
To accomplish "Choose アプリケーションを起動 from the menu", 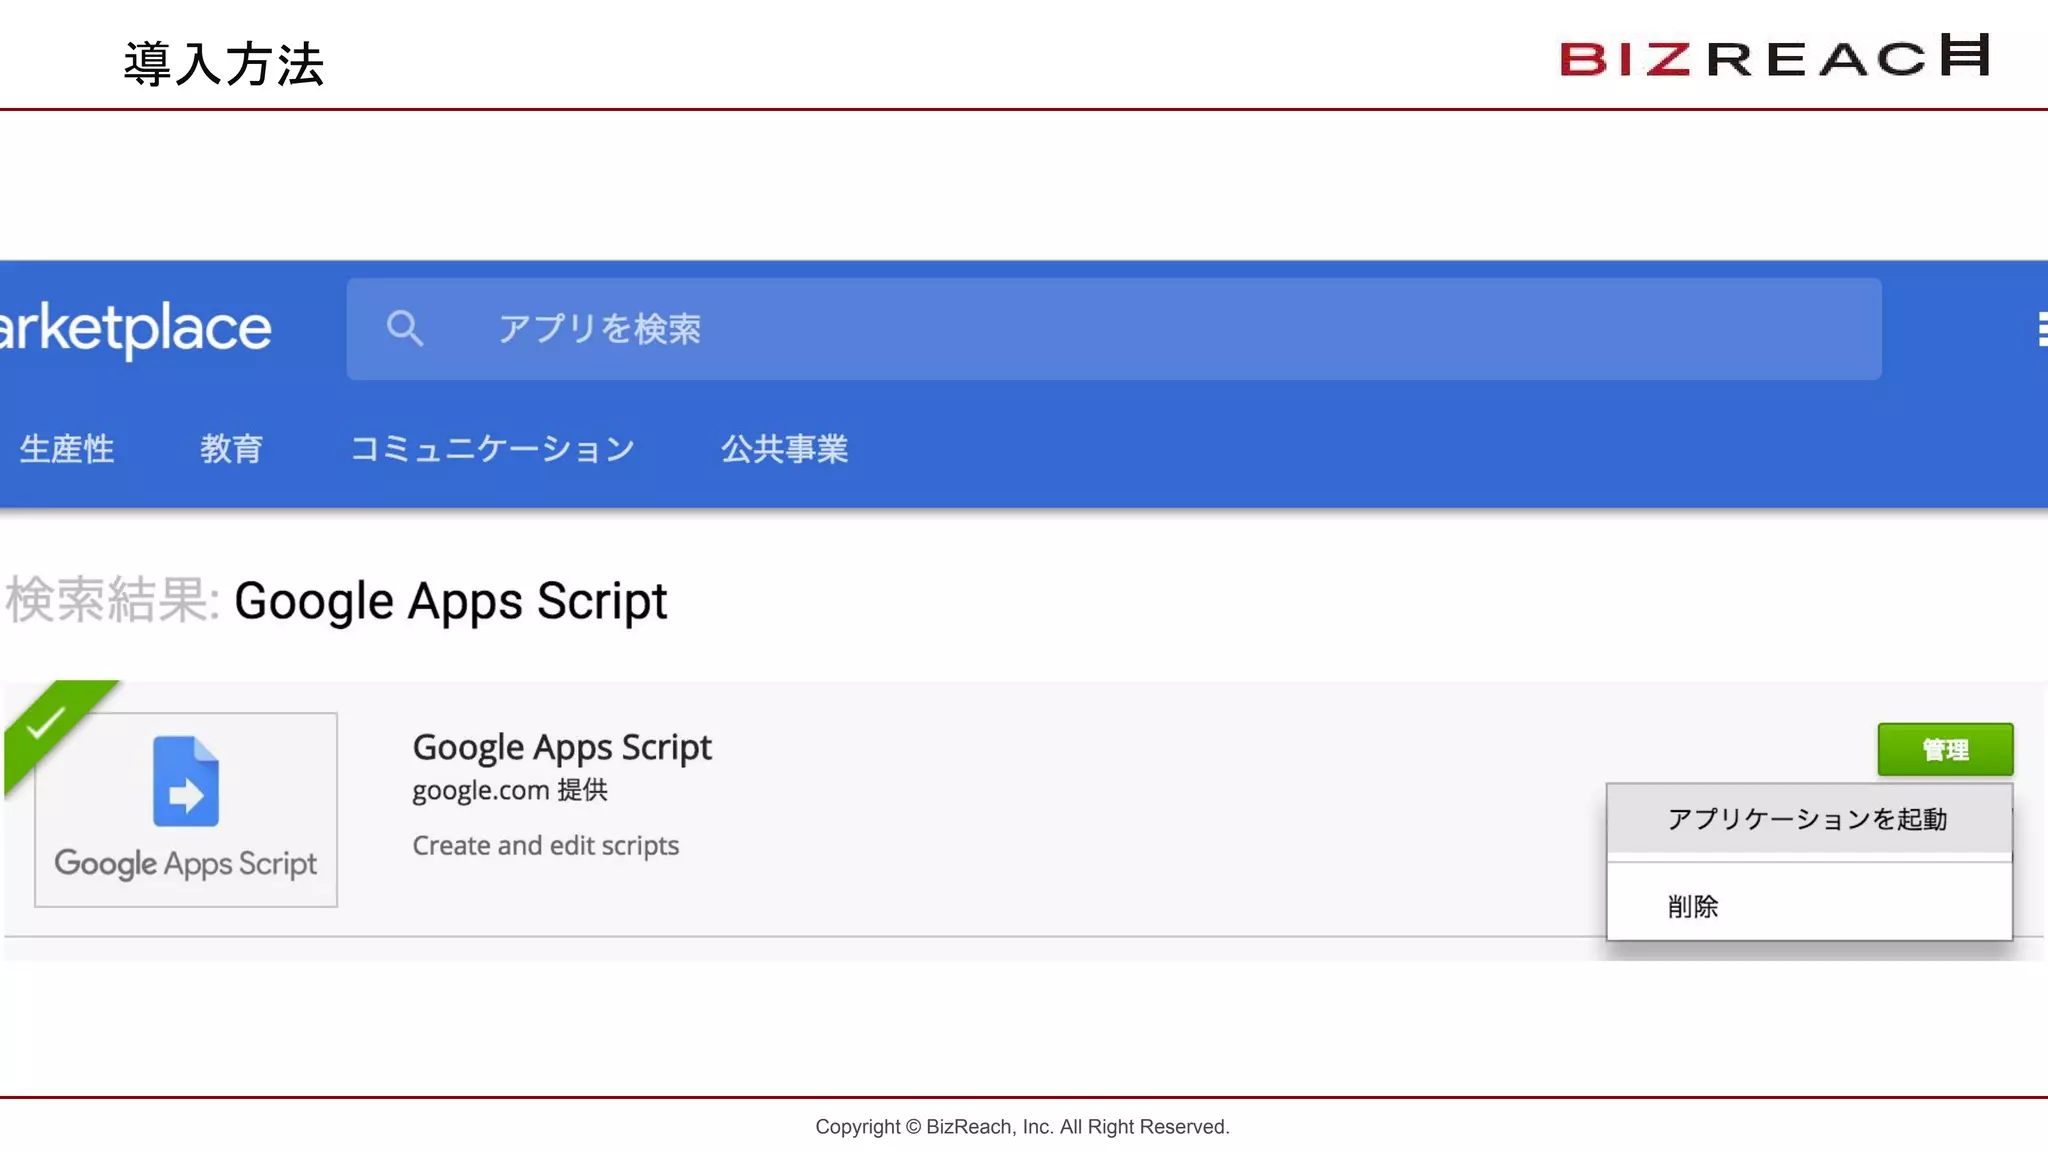I will pyautogui.click(x=1809, y=819).
